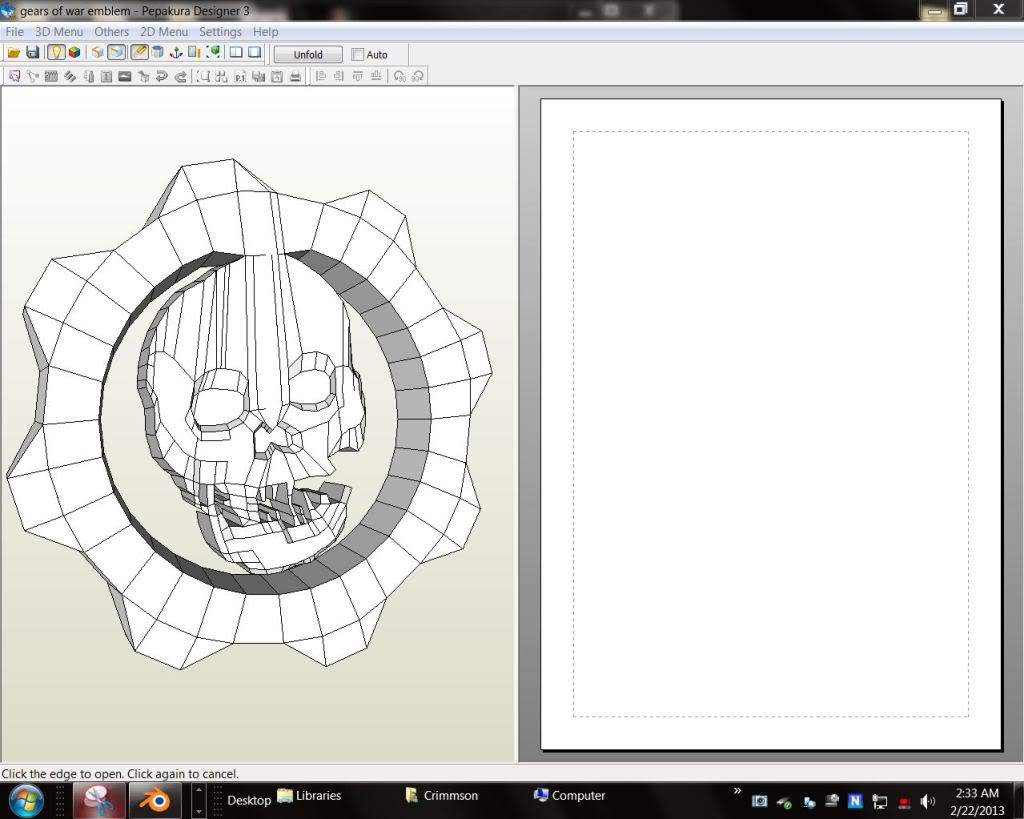
Task: Open the 3D Menu
Action: click(x=59, y=32)
